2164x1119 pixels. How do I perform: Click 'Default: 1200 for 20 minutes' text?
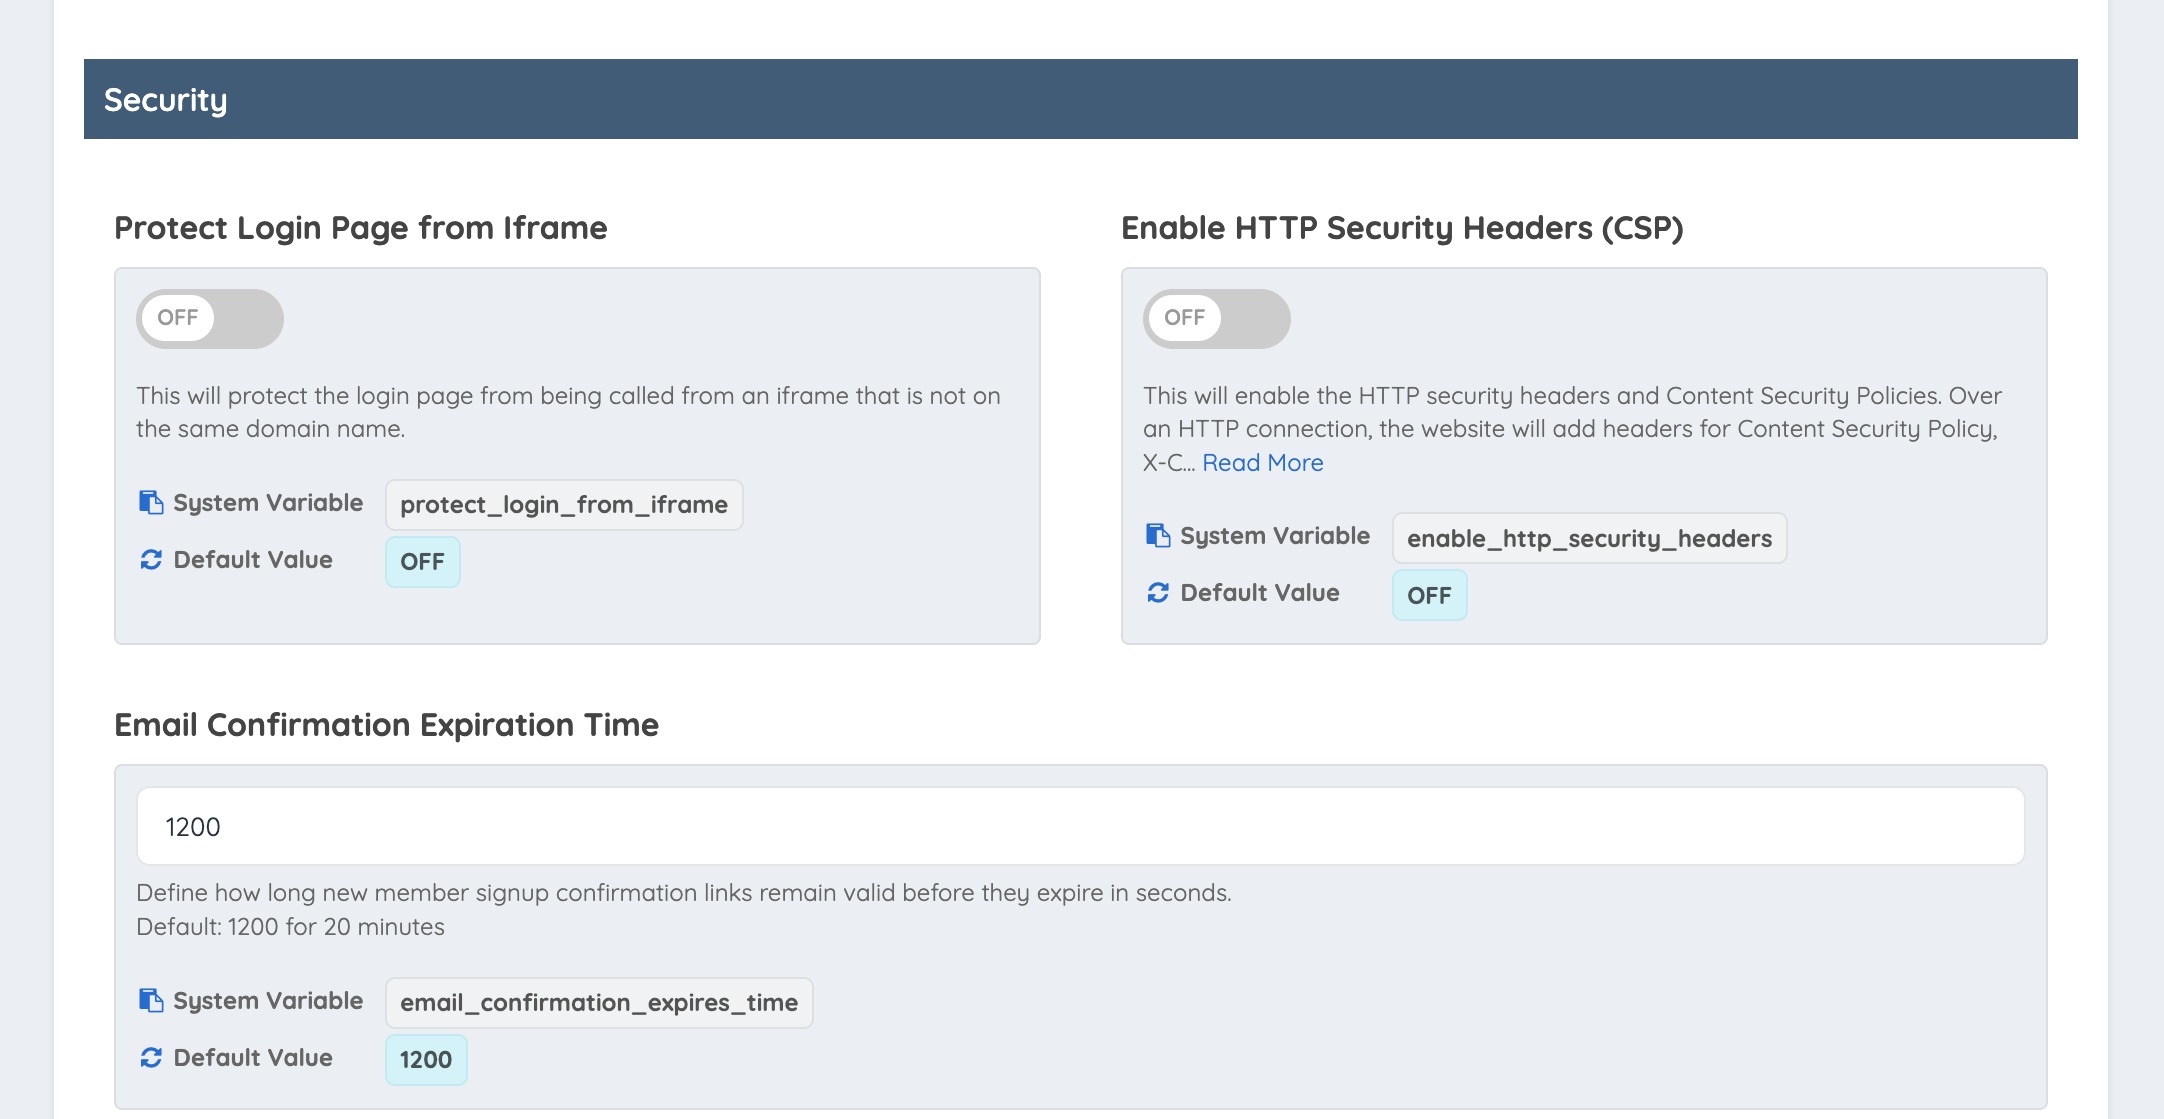point(291,927)
